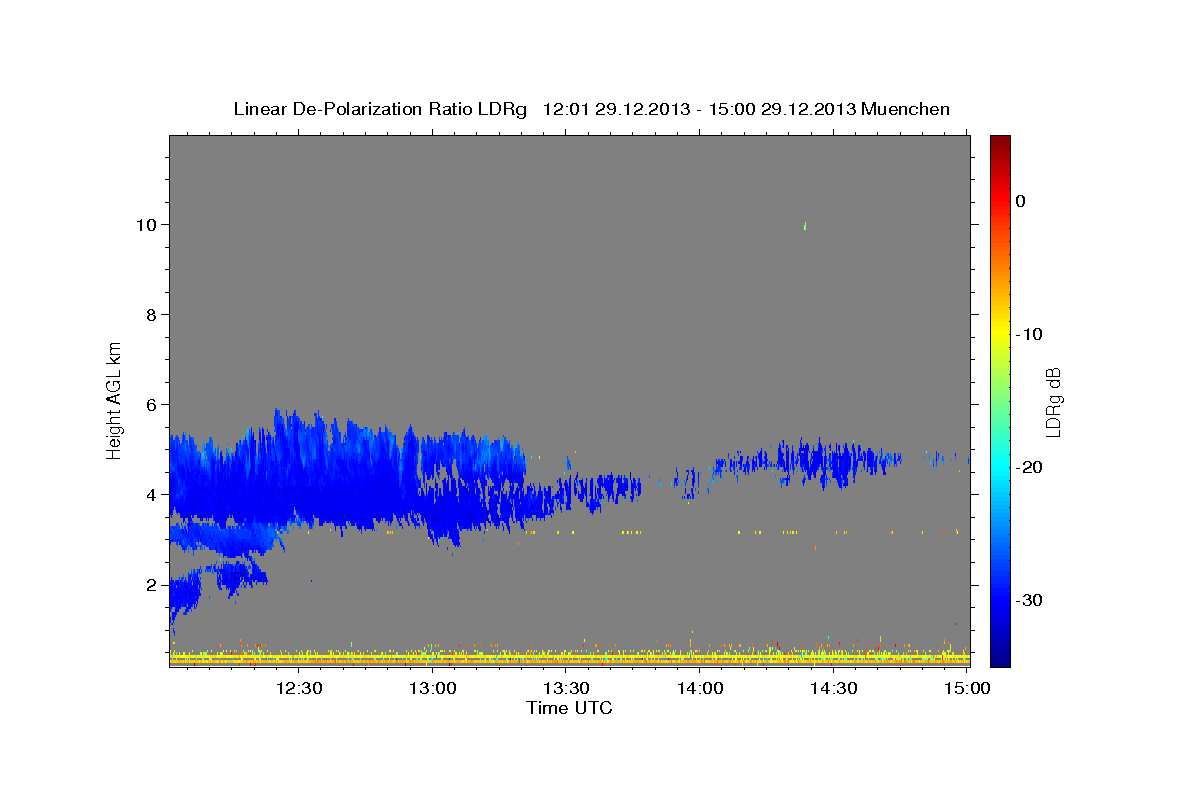Click the height tick label 8
The image size is (1200, 800).
(152, 314)
